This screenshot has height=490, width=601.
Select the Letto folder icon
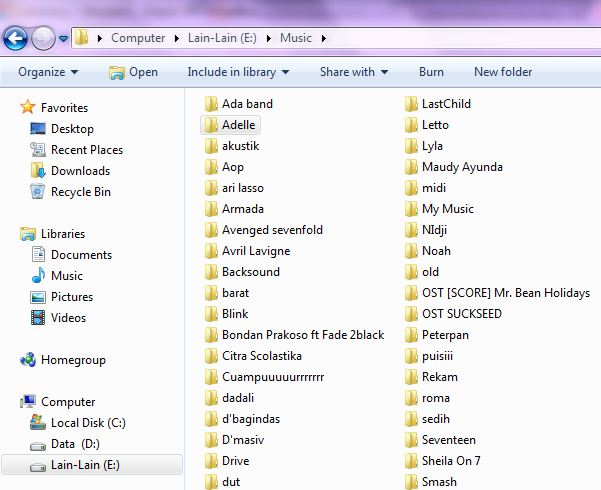point(411,125)
